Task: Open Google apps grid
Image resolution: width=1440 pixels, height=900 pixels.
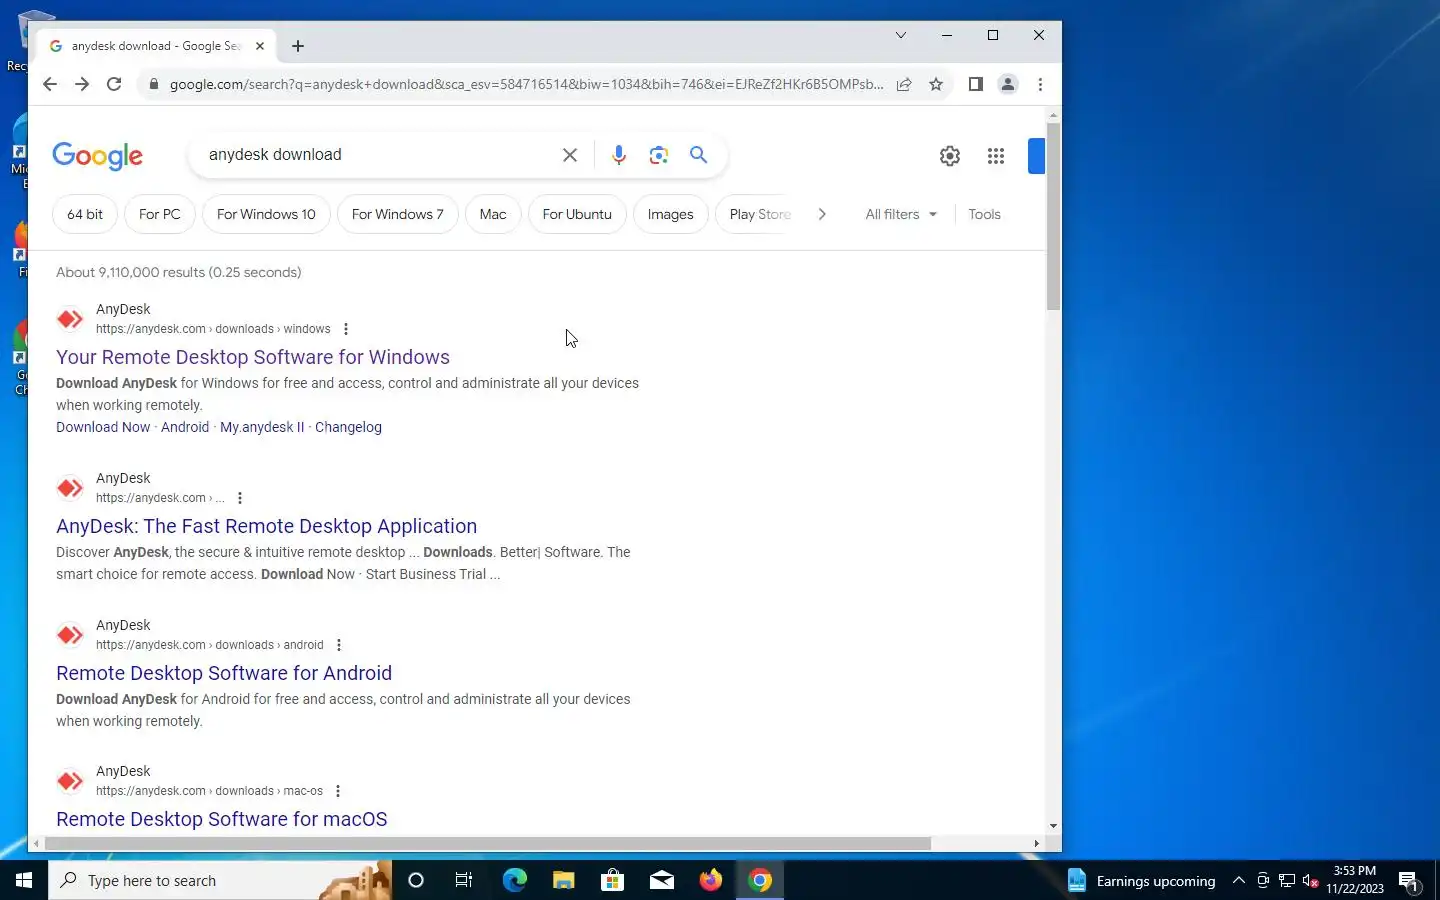Action: tap(996, 156)
